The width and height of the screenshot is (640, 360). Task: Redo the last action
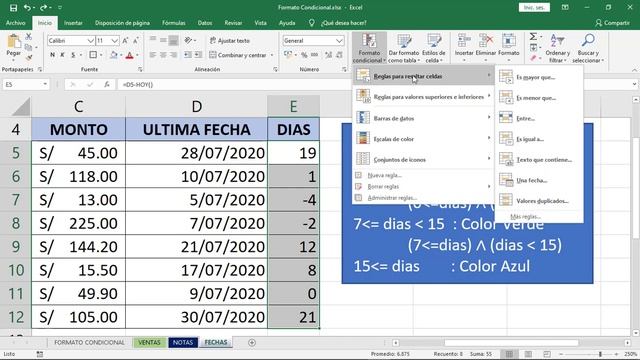tap(43, 7)
